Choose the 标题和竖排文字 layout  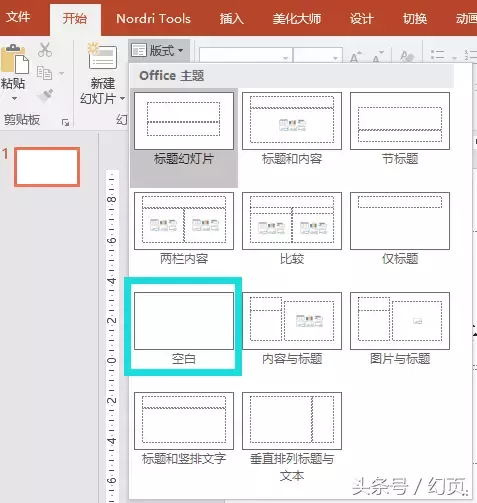[x=184, y=429]
